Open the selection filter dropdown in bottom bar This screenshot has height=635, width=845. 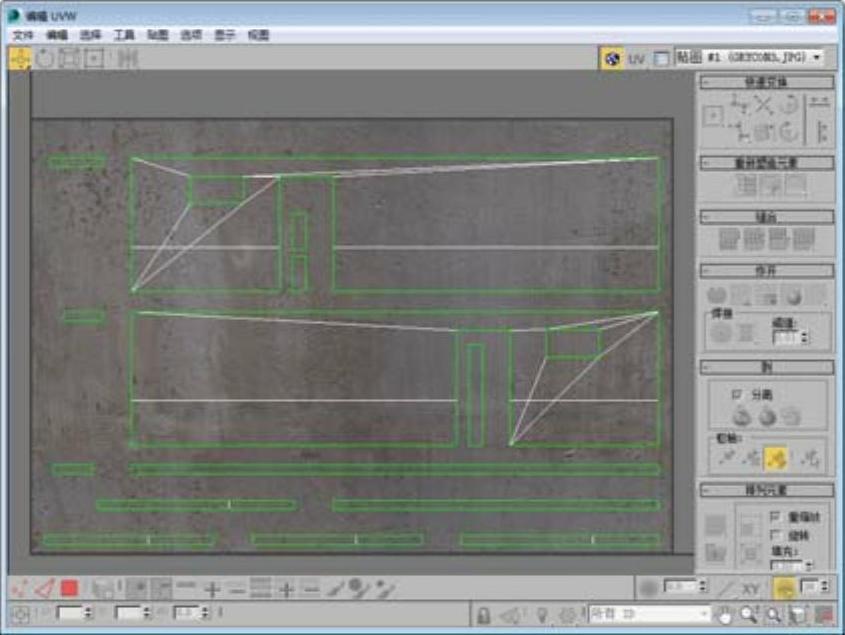coord(649,614)
